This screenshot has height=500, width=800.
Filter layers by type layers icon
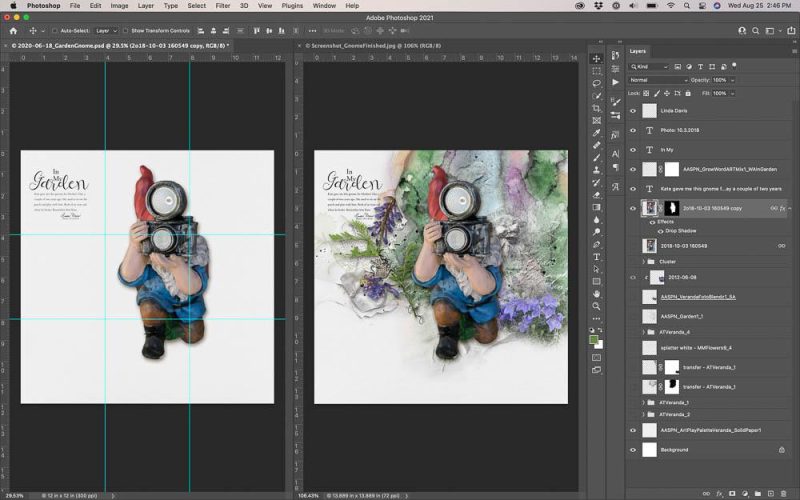[x=701, y=67]
